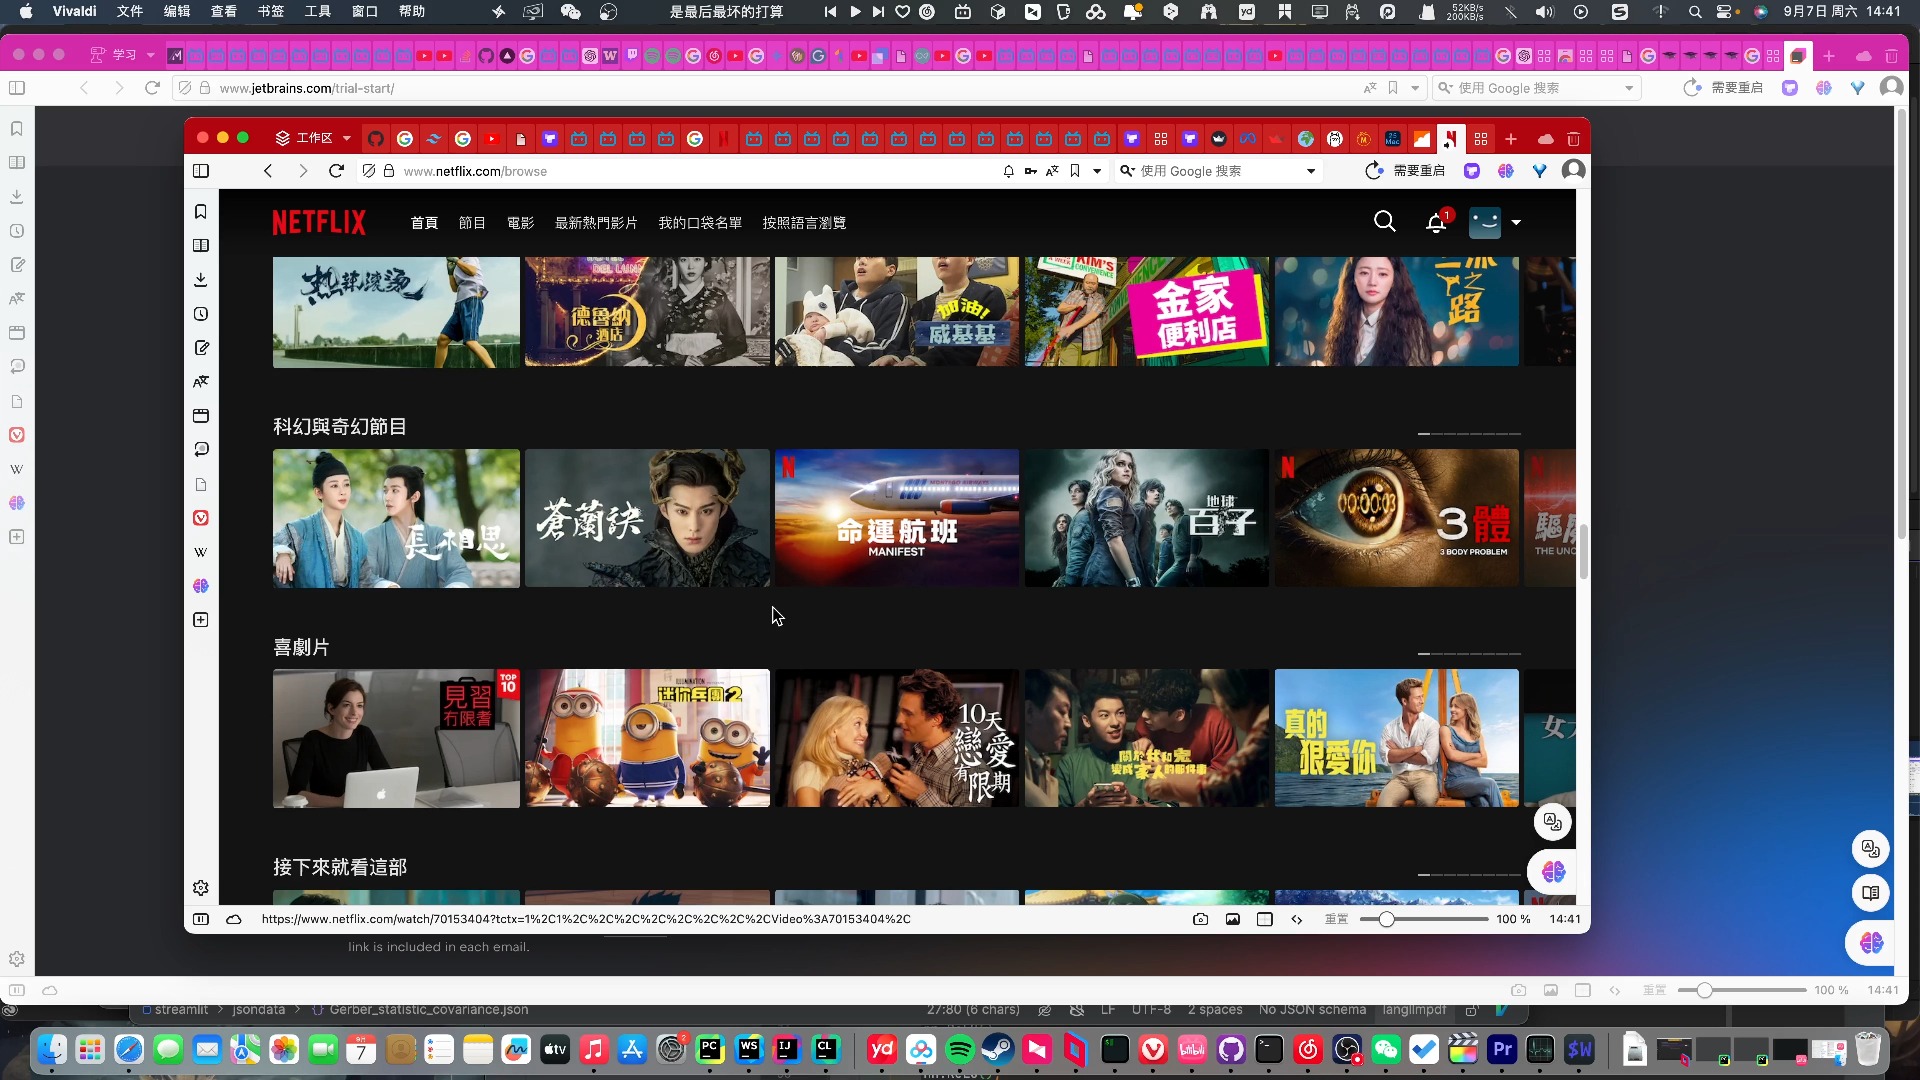This screenshot has width=1920, height=1080.
Task: Open Translate panel in front window sidebar
Action: coord(201,382)
